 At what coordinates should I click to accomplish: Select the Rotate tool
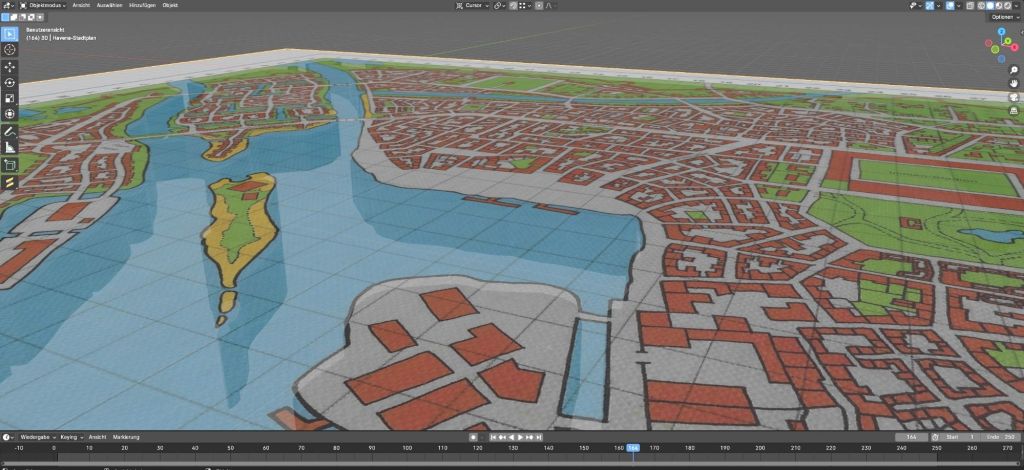(10, 82)
